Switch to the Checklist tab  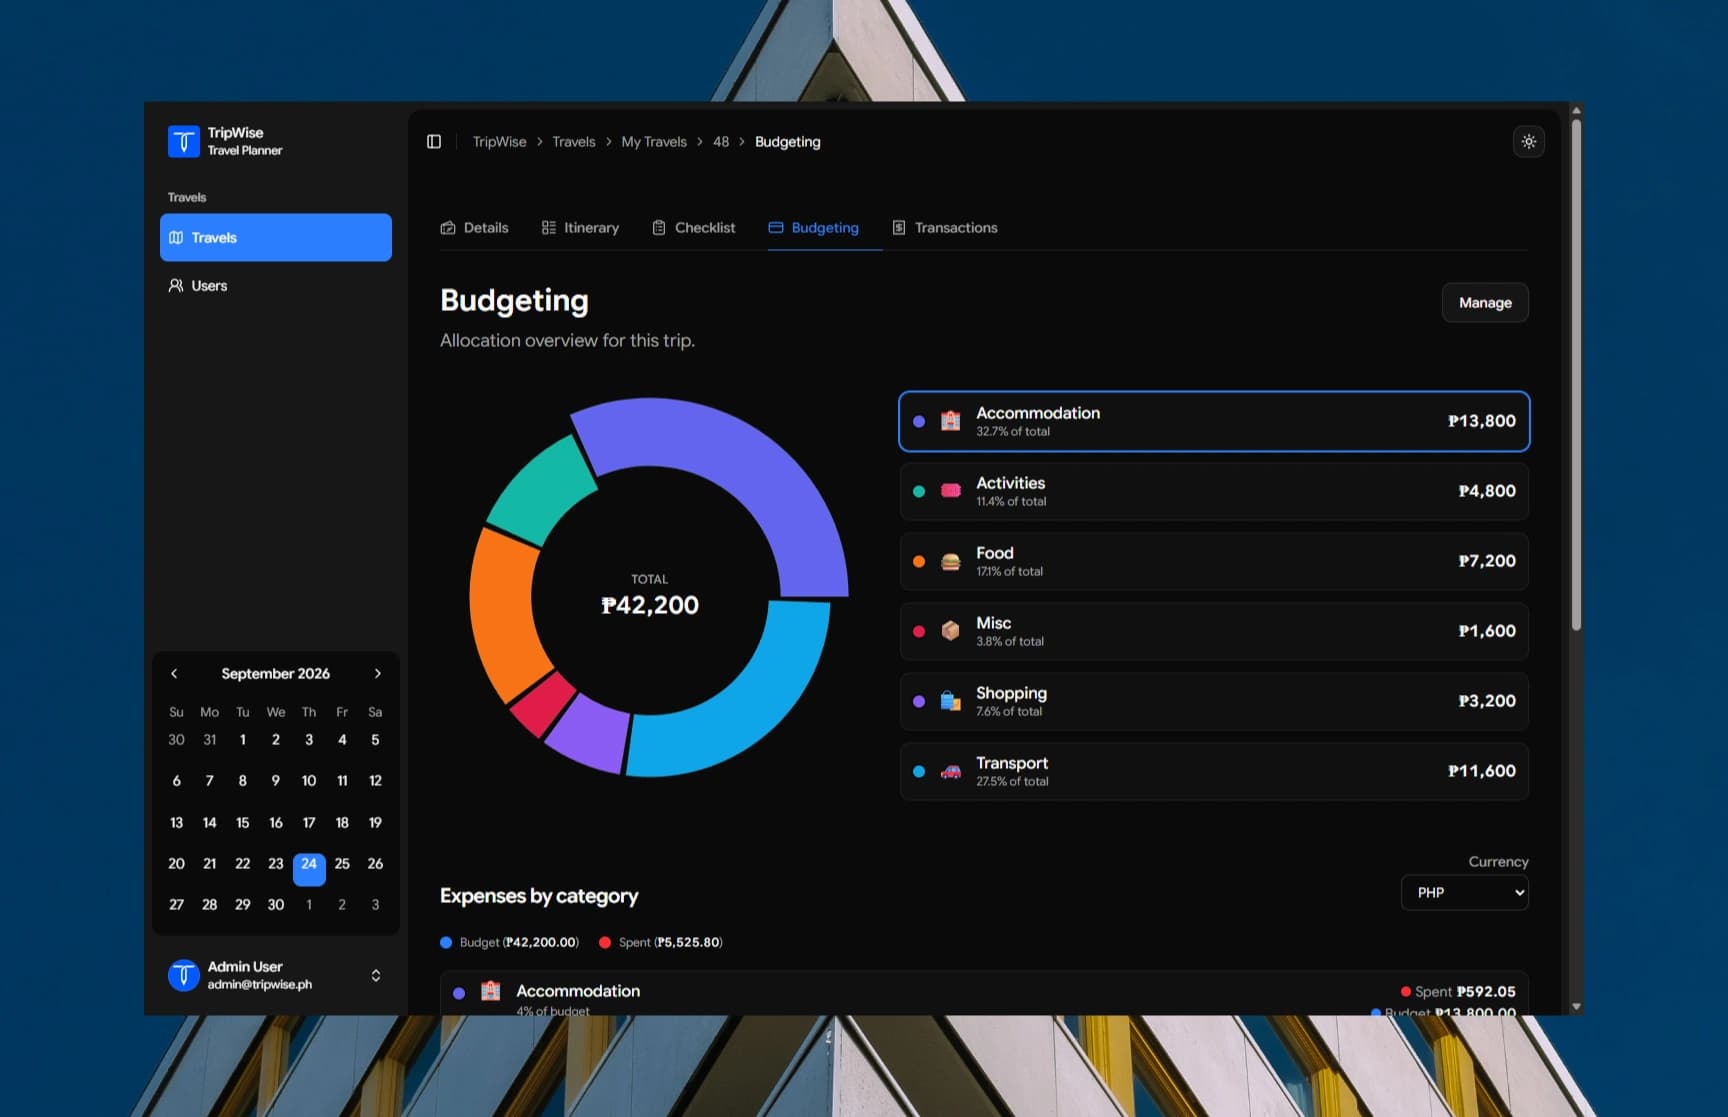693,227
